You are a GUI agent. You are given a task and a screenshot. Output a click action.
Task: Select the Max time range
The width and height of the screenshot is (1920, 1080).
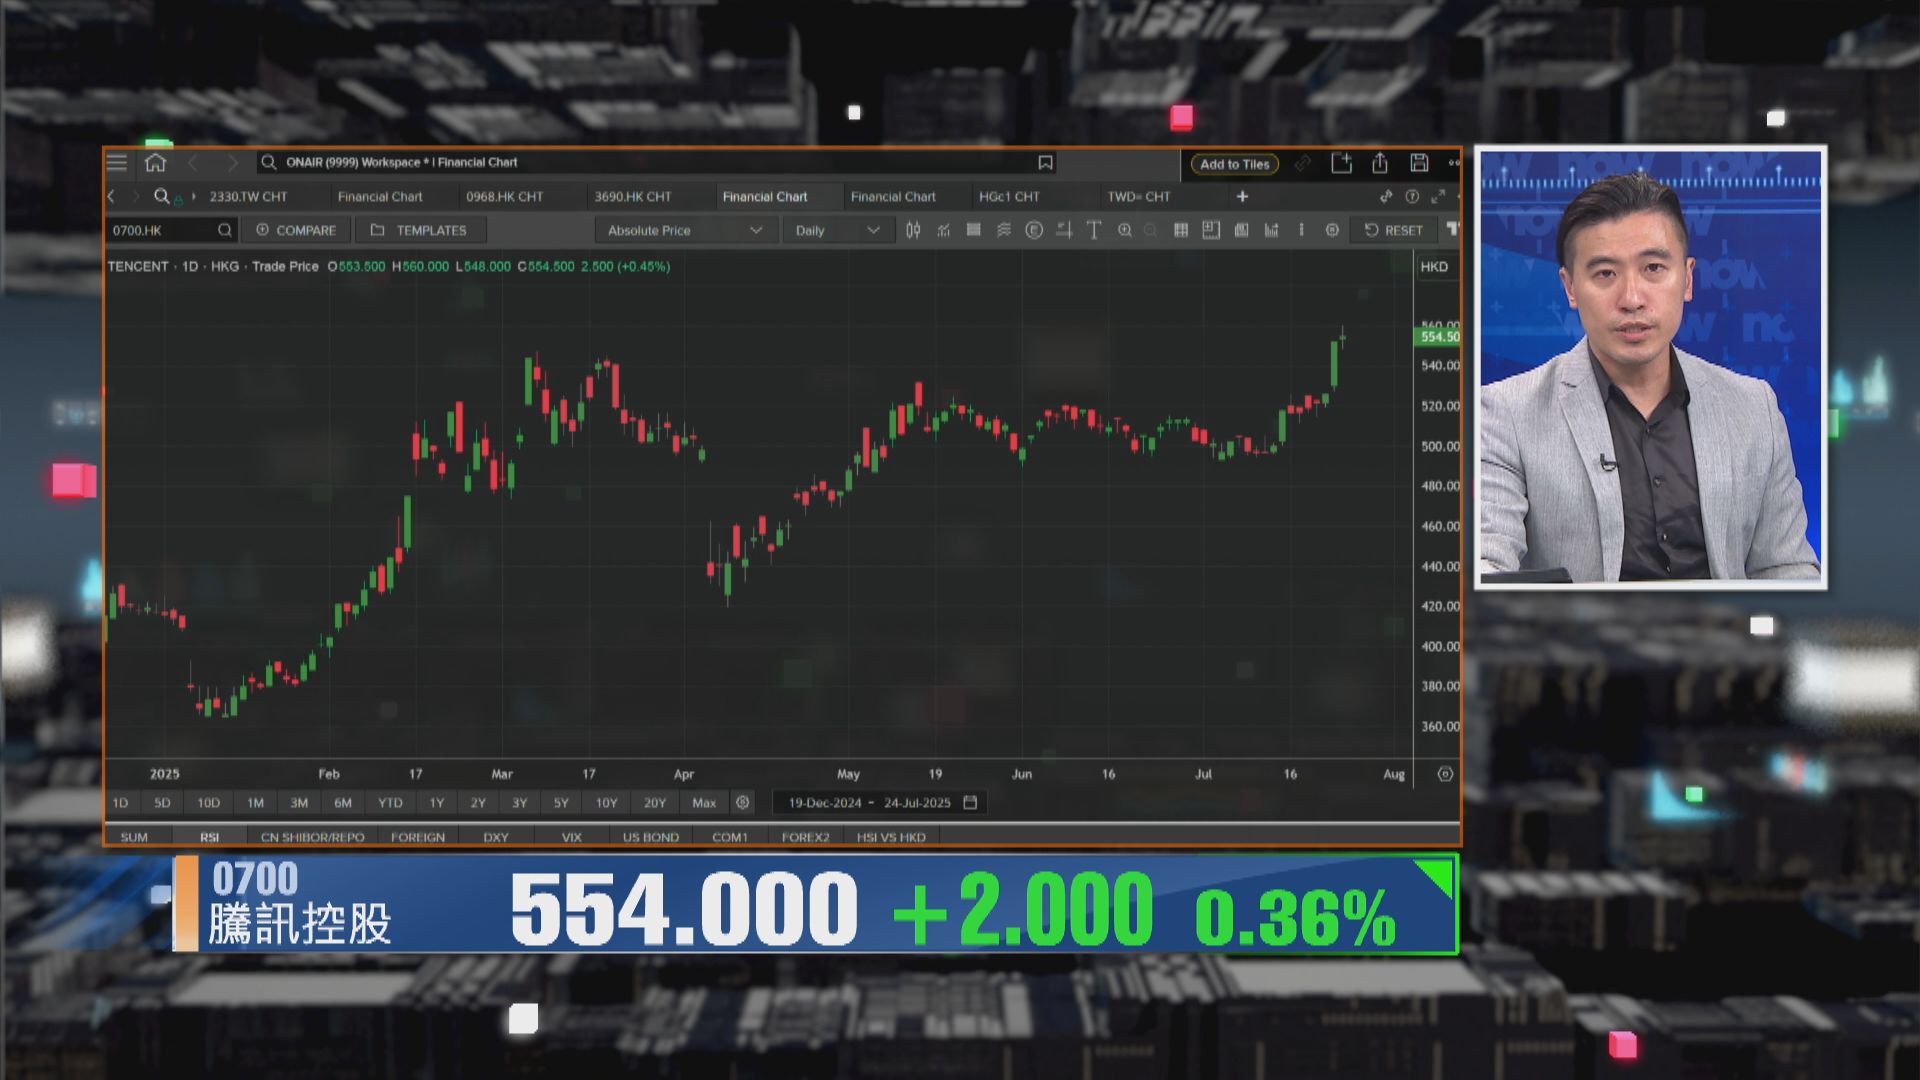(704, 803)
